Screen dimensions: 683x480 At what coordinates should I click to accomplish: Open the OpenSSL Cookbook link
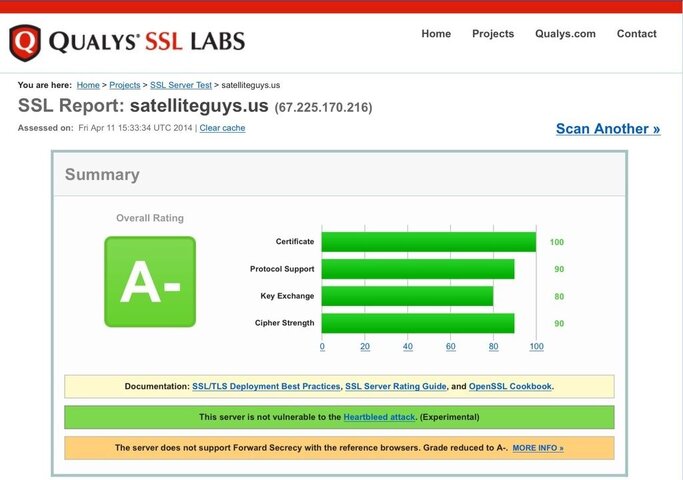[510, 386]
